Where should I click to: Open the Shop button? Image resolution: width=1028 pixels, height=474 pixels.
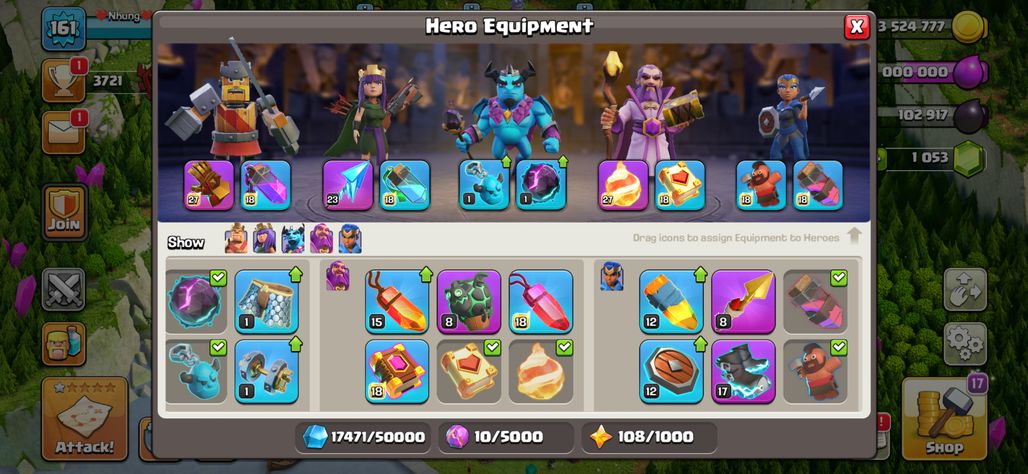tap(944, 419)
